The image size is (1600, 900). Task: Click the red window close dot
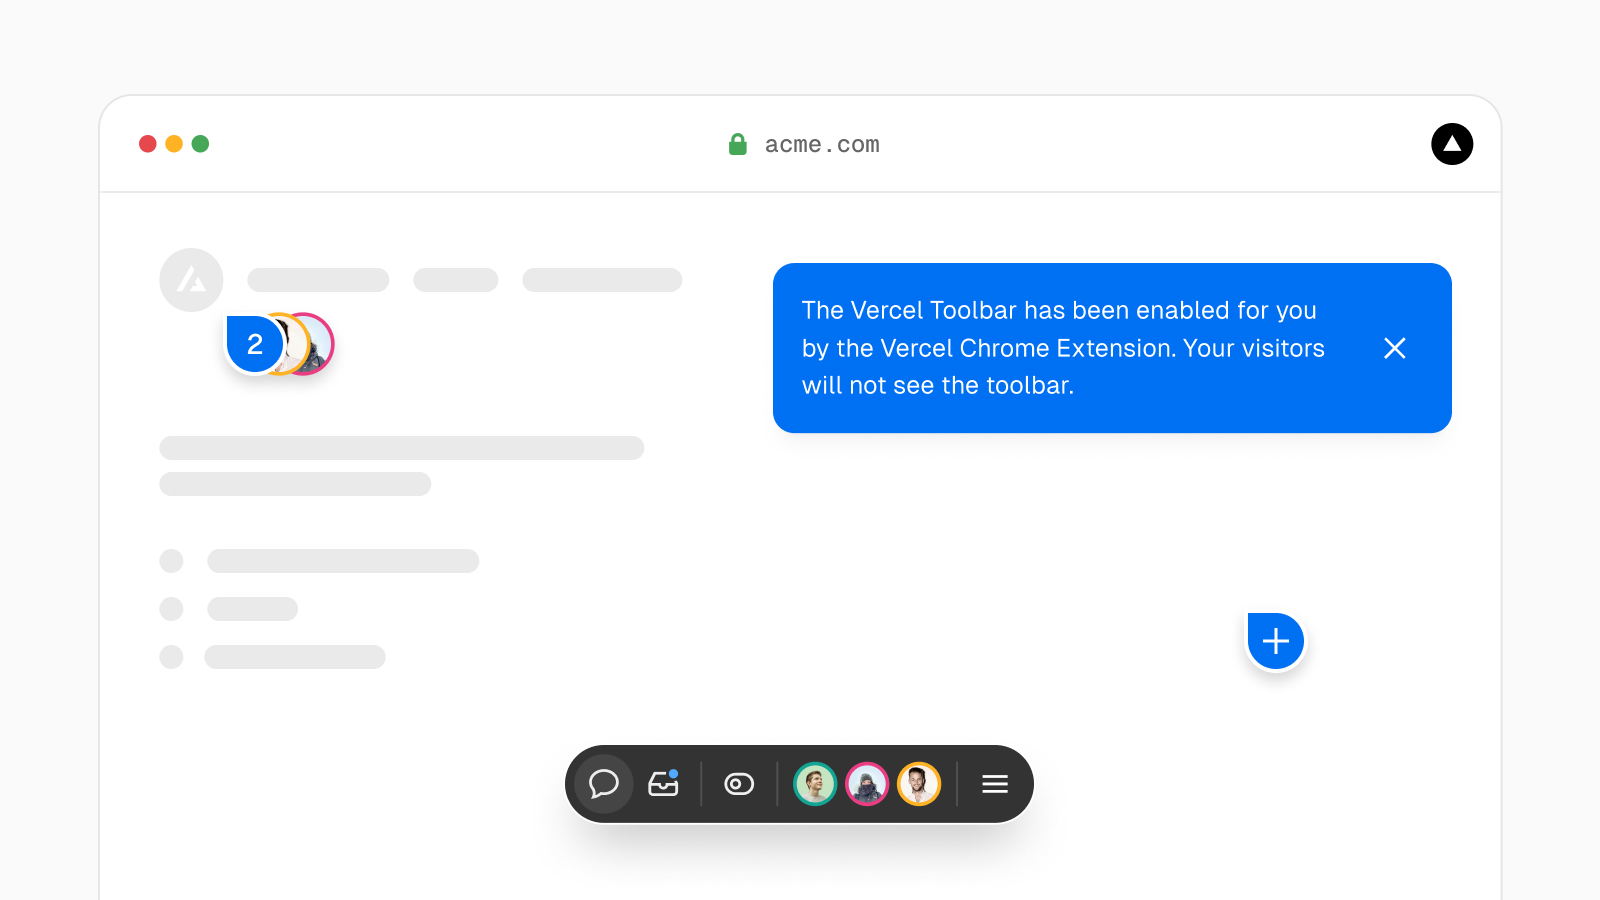[148, 144]
